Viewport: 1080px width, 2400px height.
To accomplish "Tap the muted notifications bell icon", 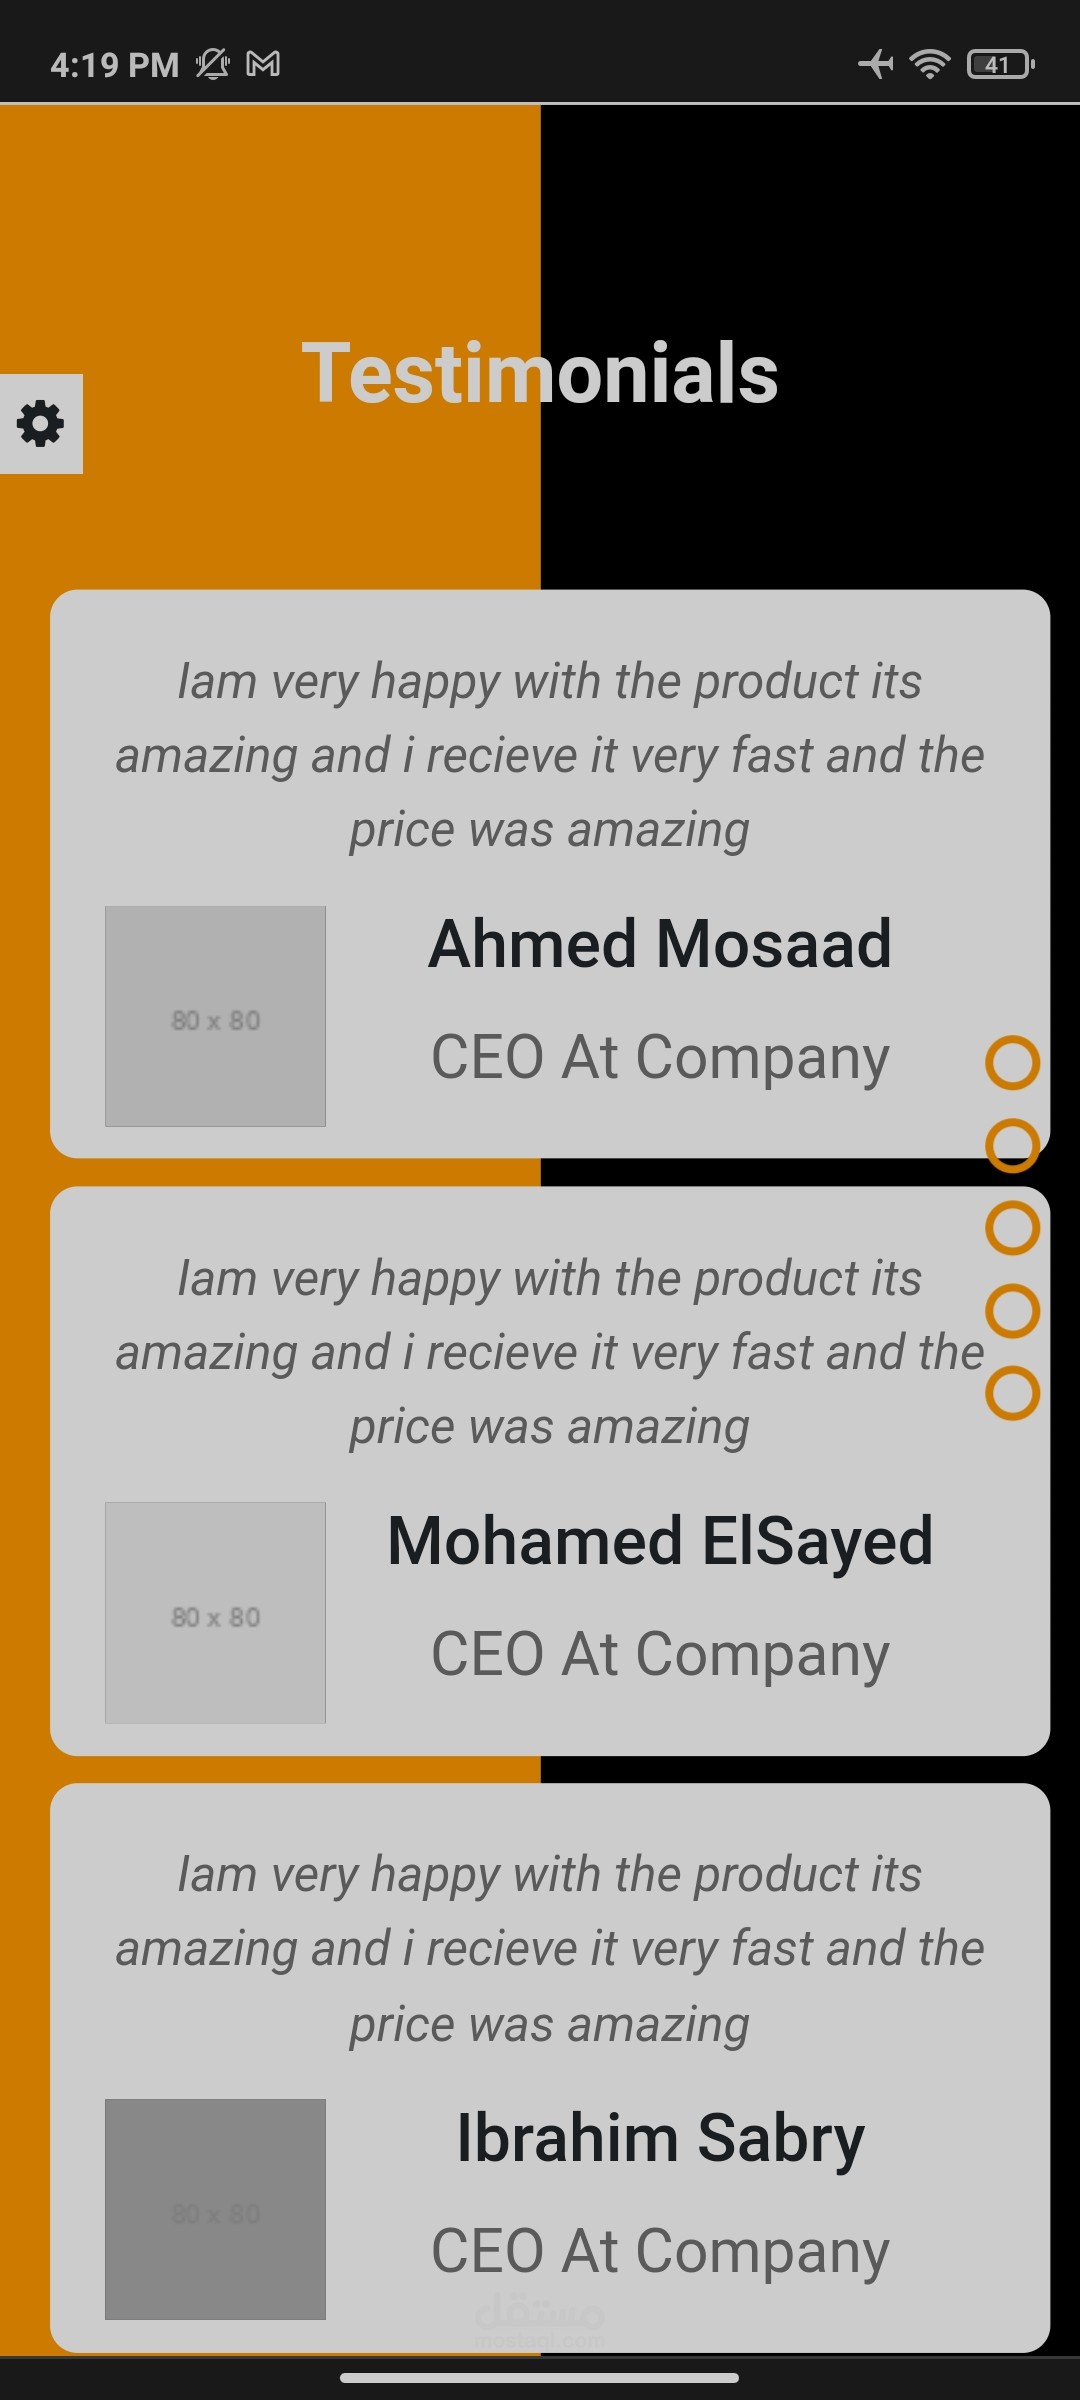I will [212, 65].
